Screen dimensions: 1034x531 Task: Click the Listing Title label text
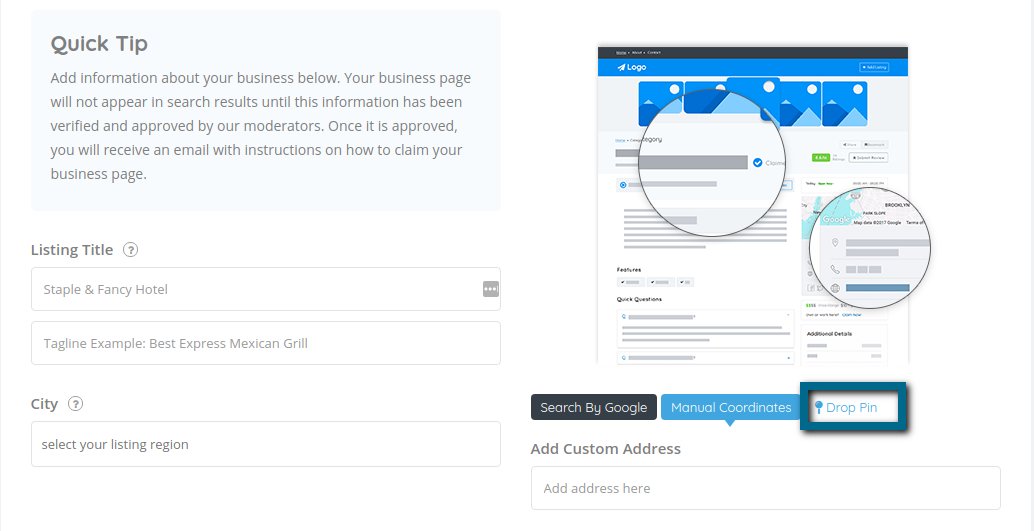click(72, 250)
